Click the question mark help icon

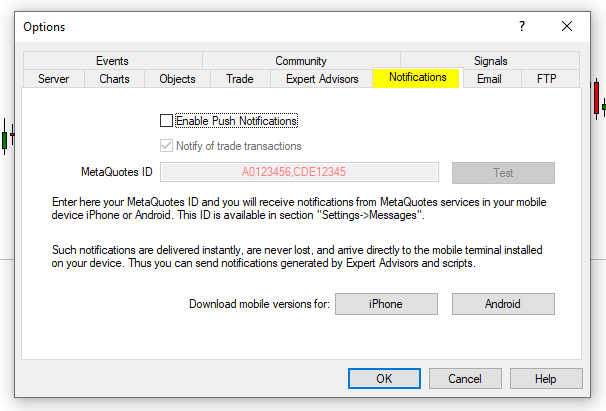521,26
